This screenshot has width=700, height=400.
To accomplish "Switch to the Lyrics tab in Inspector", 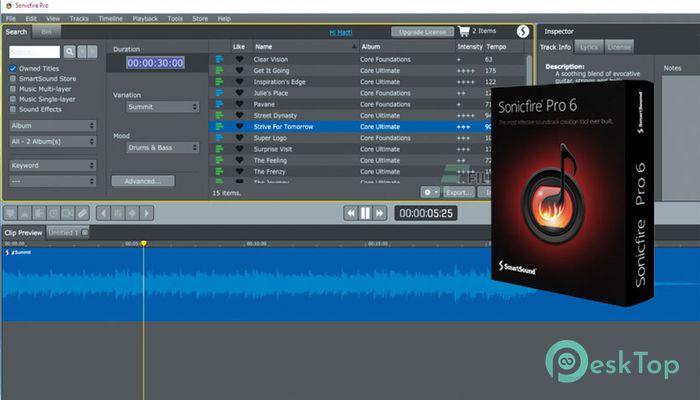I will (589, 47).
